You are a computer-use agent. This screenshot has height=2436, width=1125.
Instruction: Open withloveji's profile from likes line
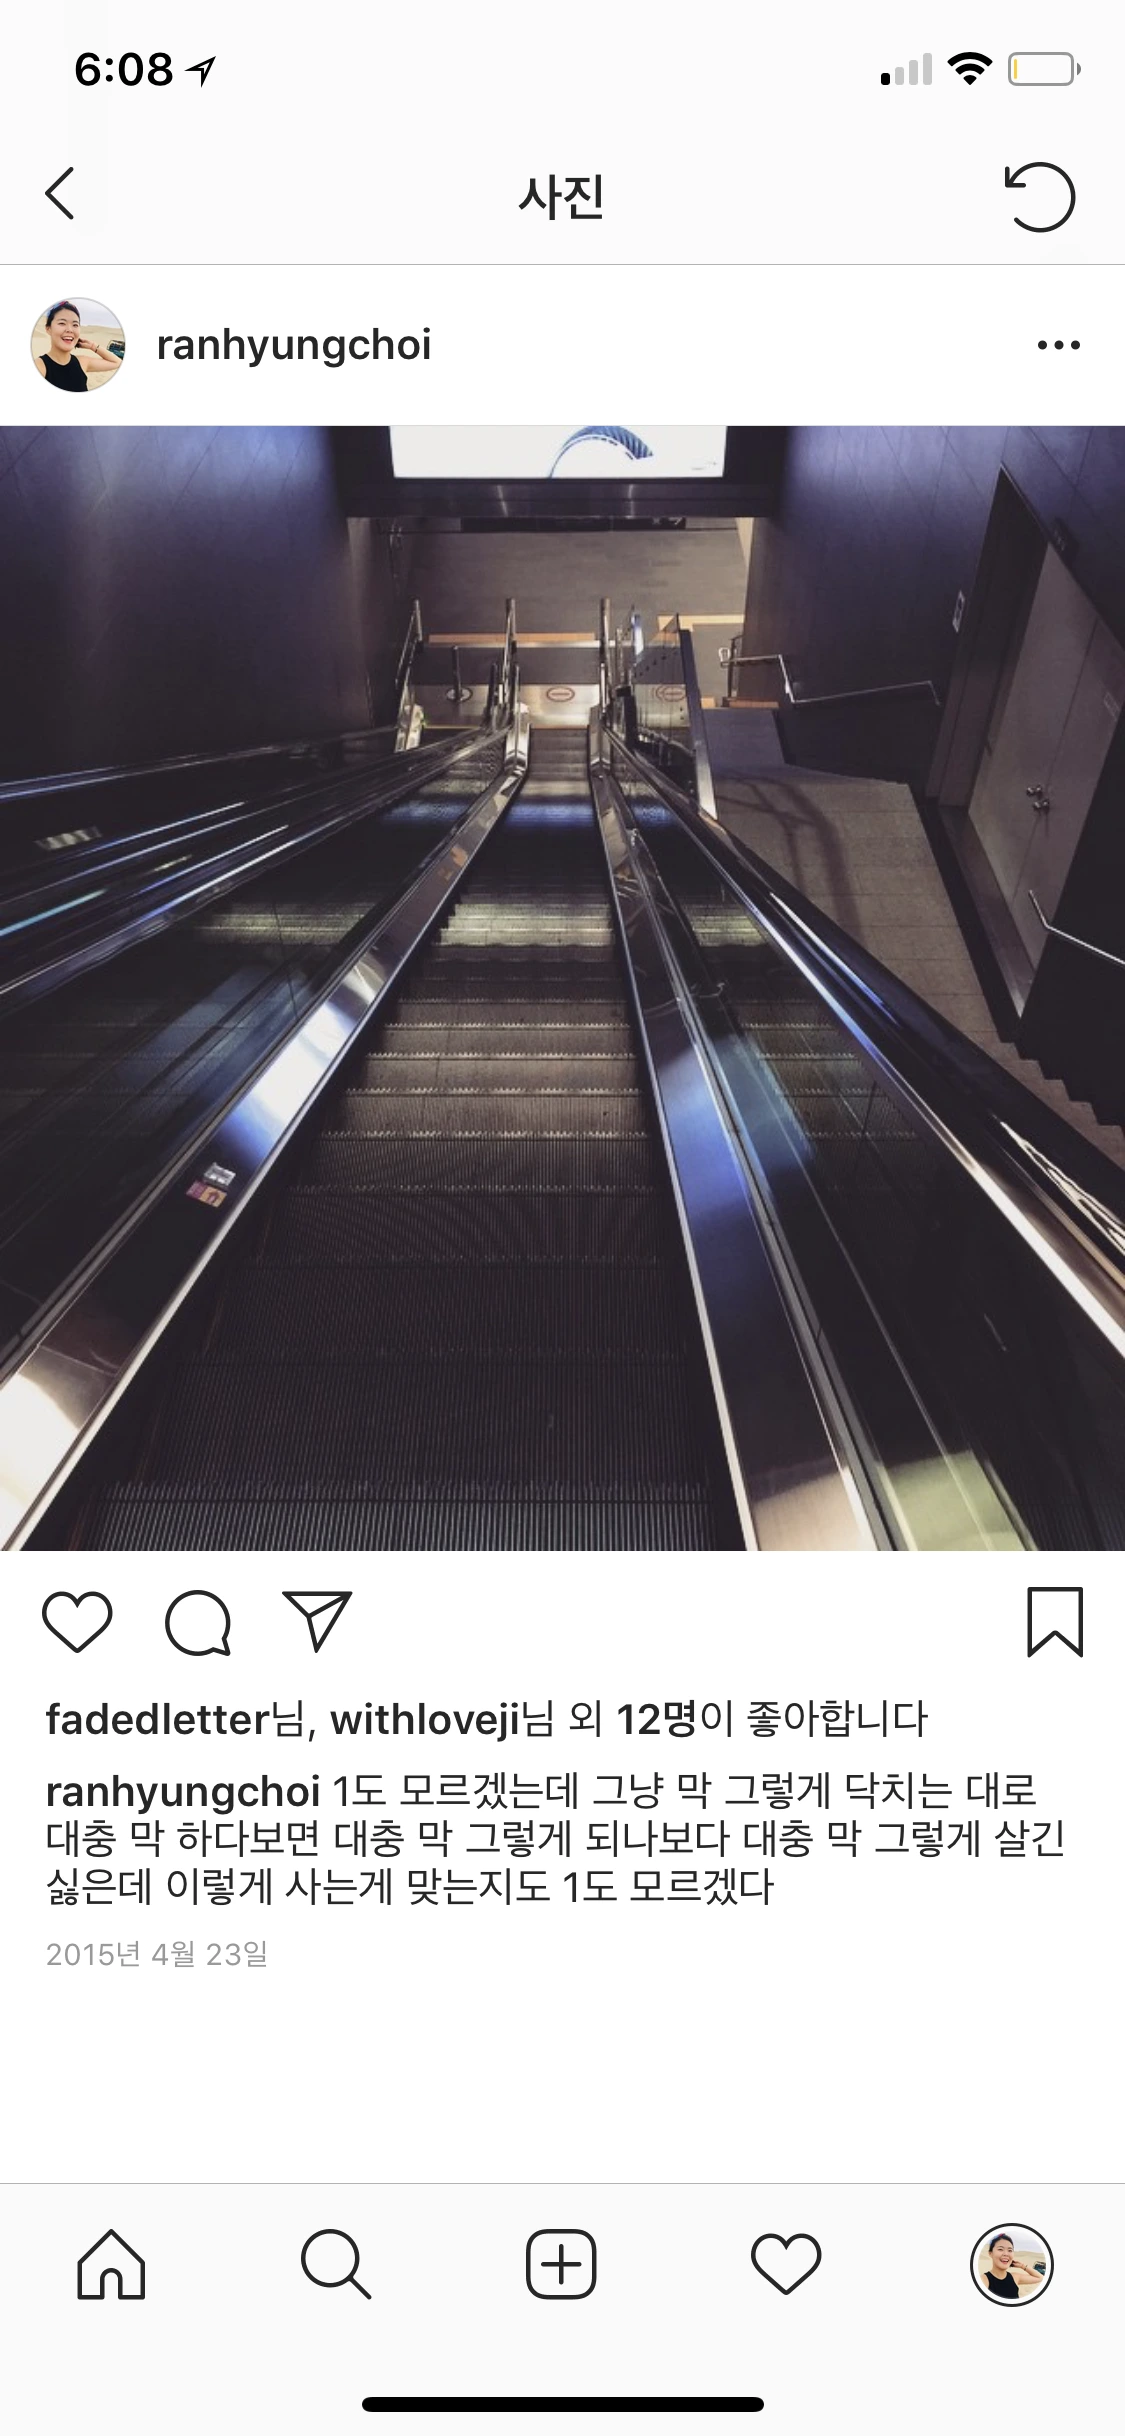(x=425, y=1720)
